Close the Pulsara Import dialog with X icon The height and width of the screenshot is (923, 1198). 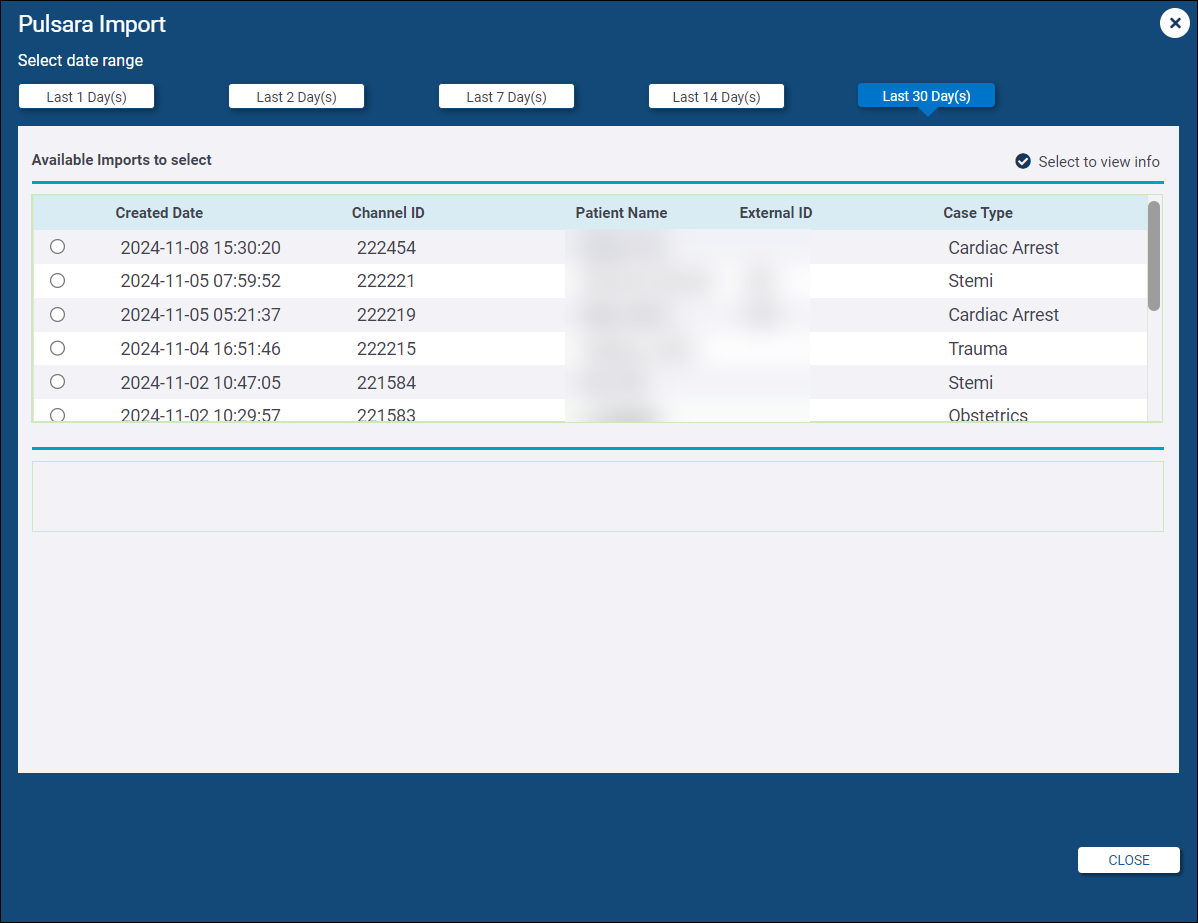coord(1174,23)
